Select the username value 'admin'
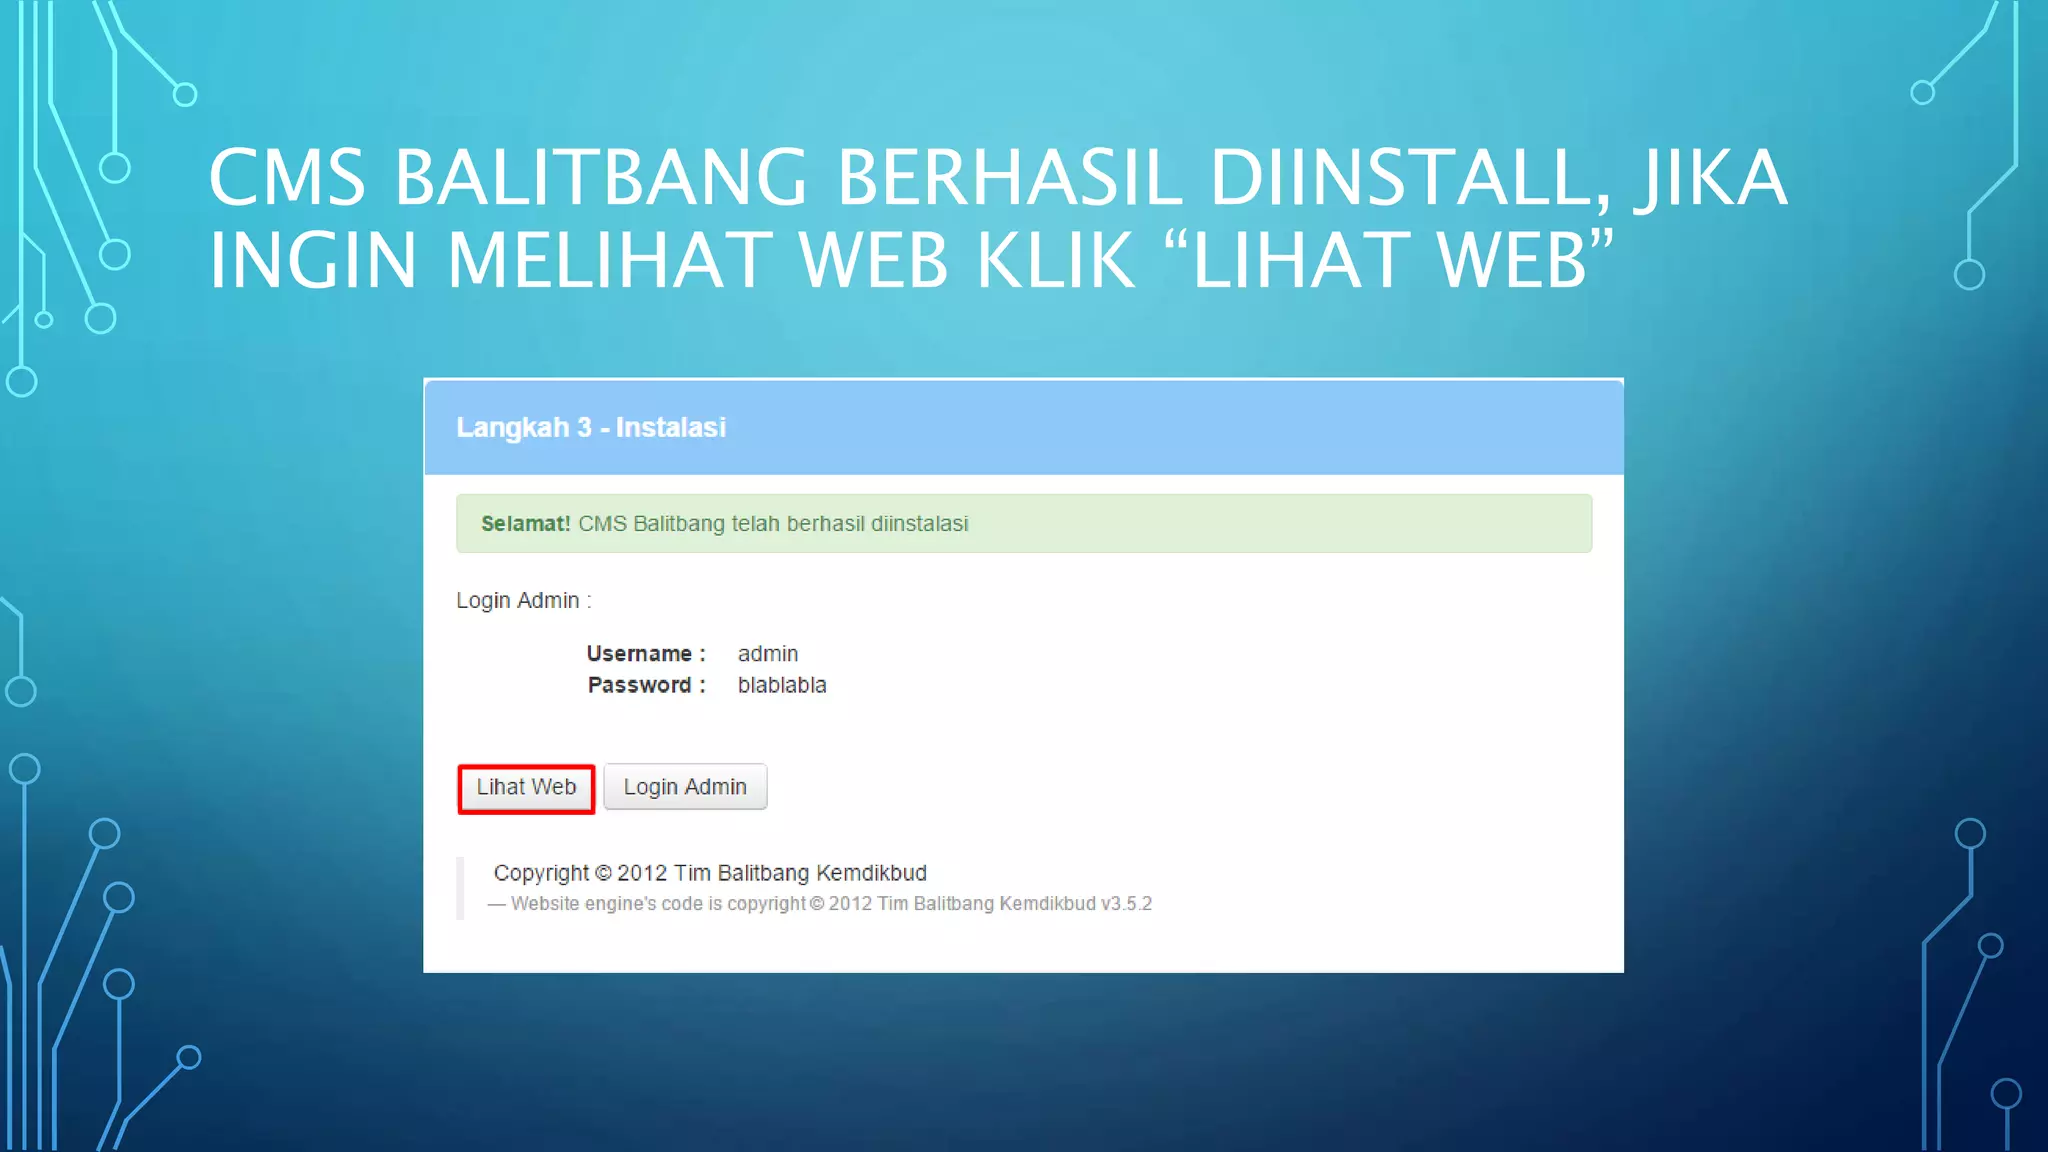 pyautogui.click(x=768, y=654)
